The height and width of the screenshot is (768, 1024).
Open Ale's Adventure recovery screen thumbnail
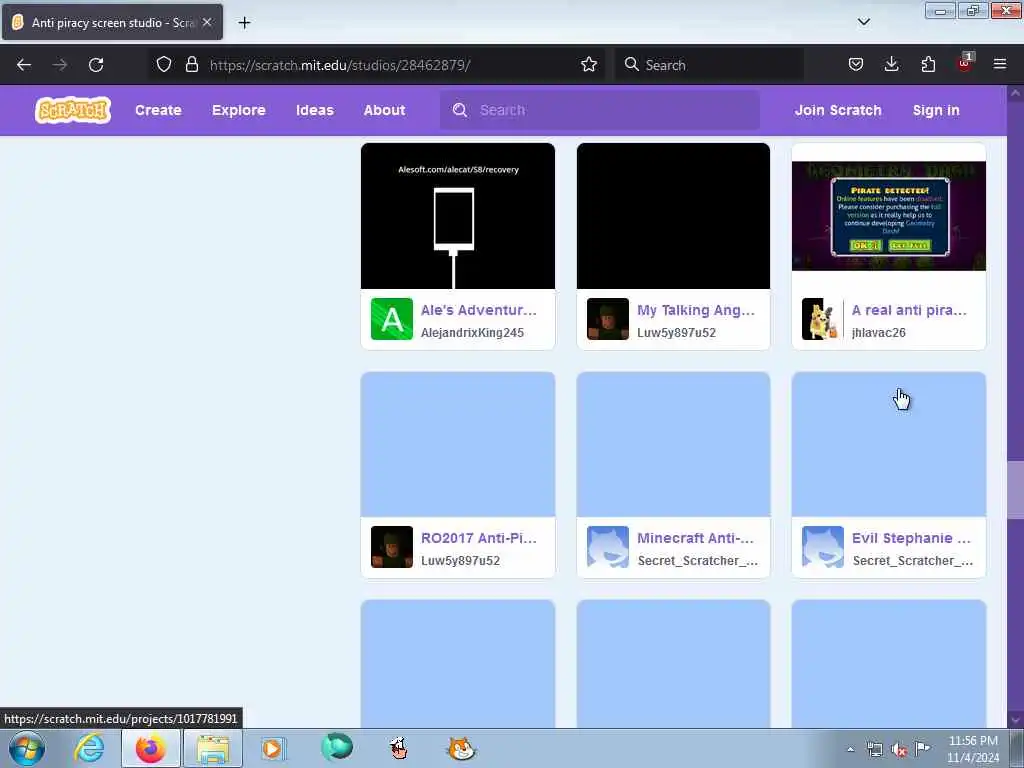(458, 216)
